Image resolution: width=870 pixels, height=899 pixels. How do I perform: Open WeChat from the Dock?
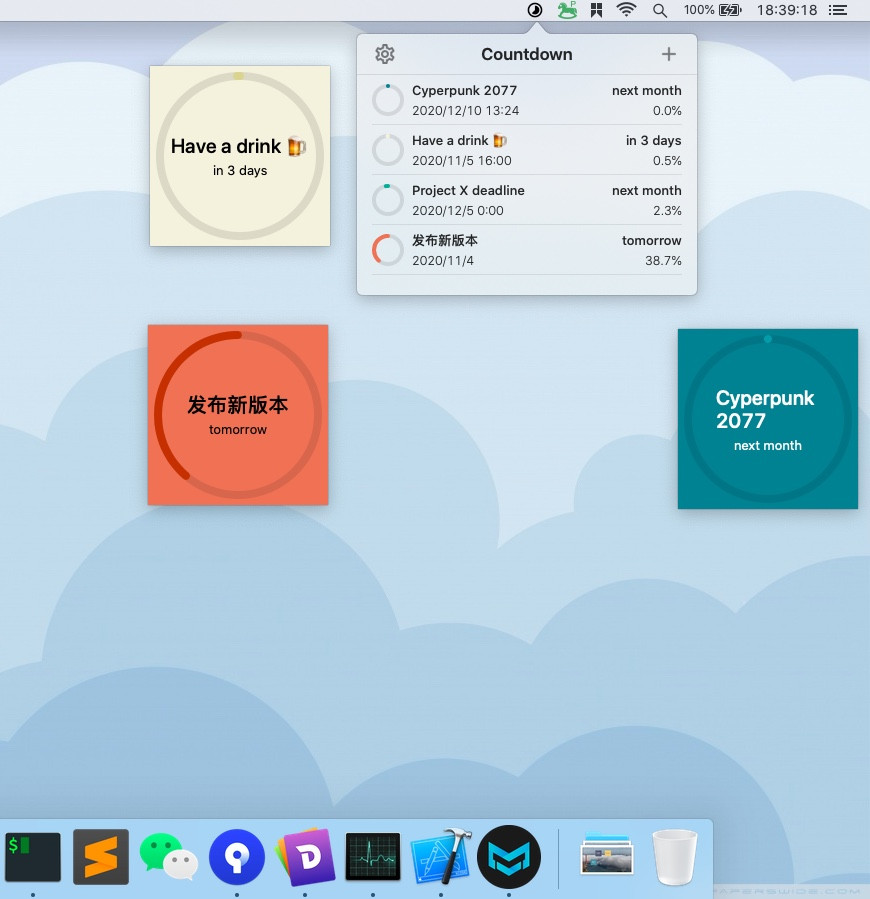[169, 857]
